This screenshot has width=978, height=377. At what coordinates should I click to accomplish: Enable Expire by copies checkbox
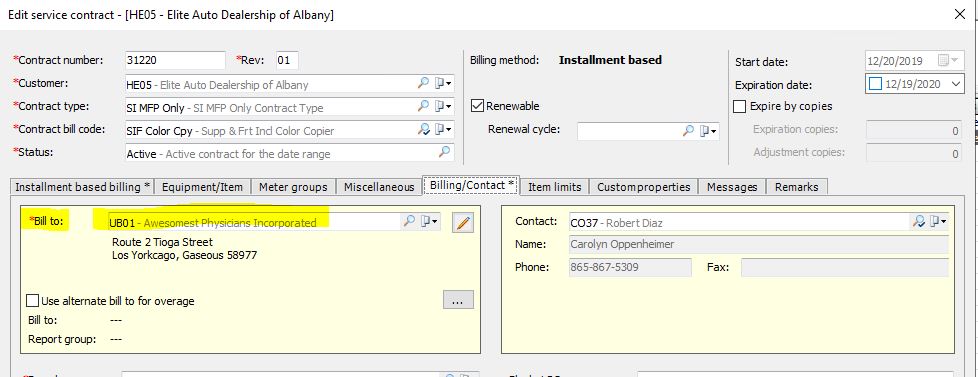740,106
